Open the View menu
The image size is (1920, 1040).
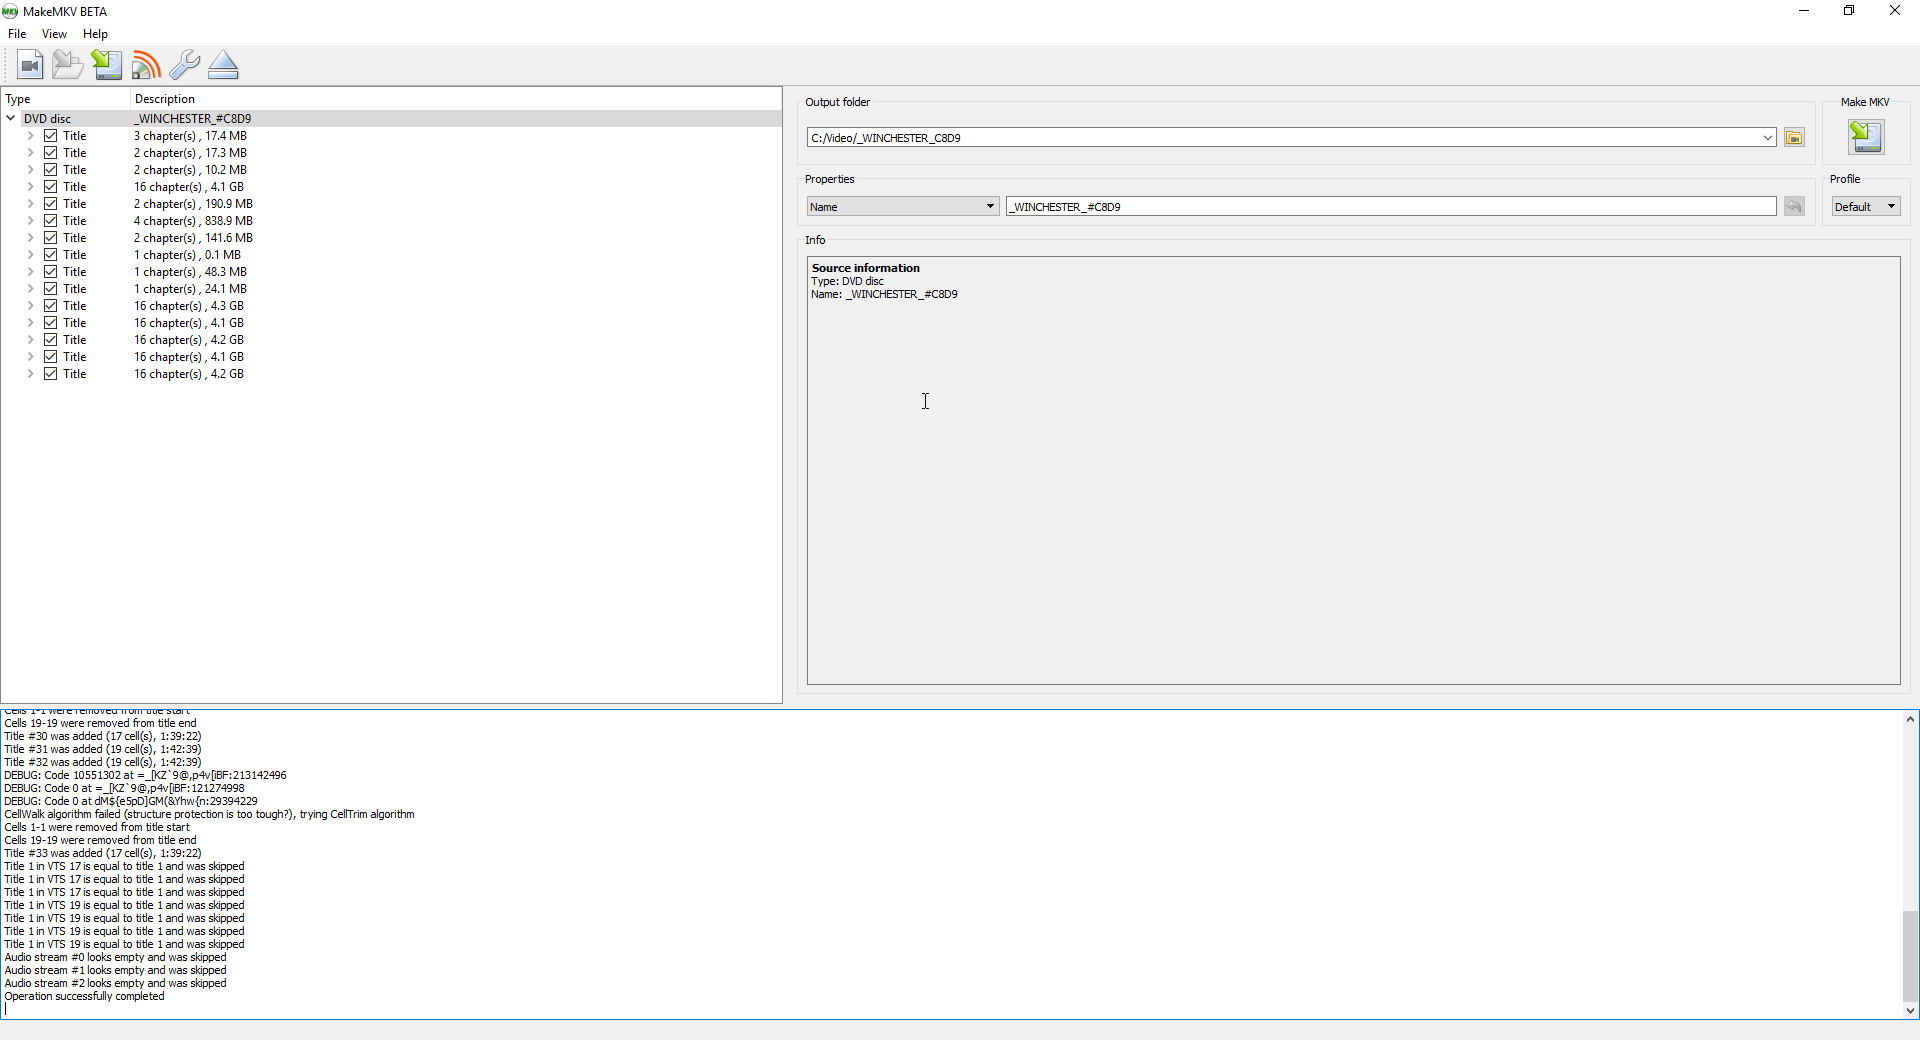[x=54, y=34]
